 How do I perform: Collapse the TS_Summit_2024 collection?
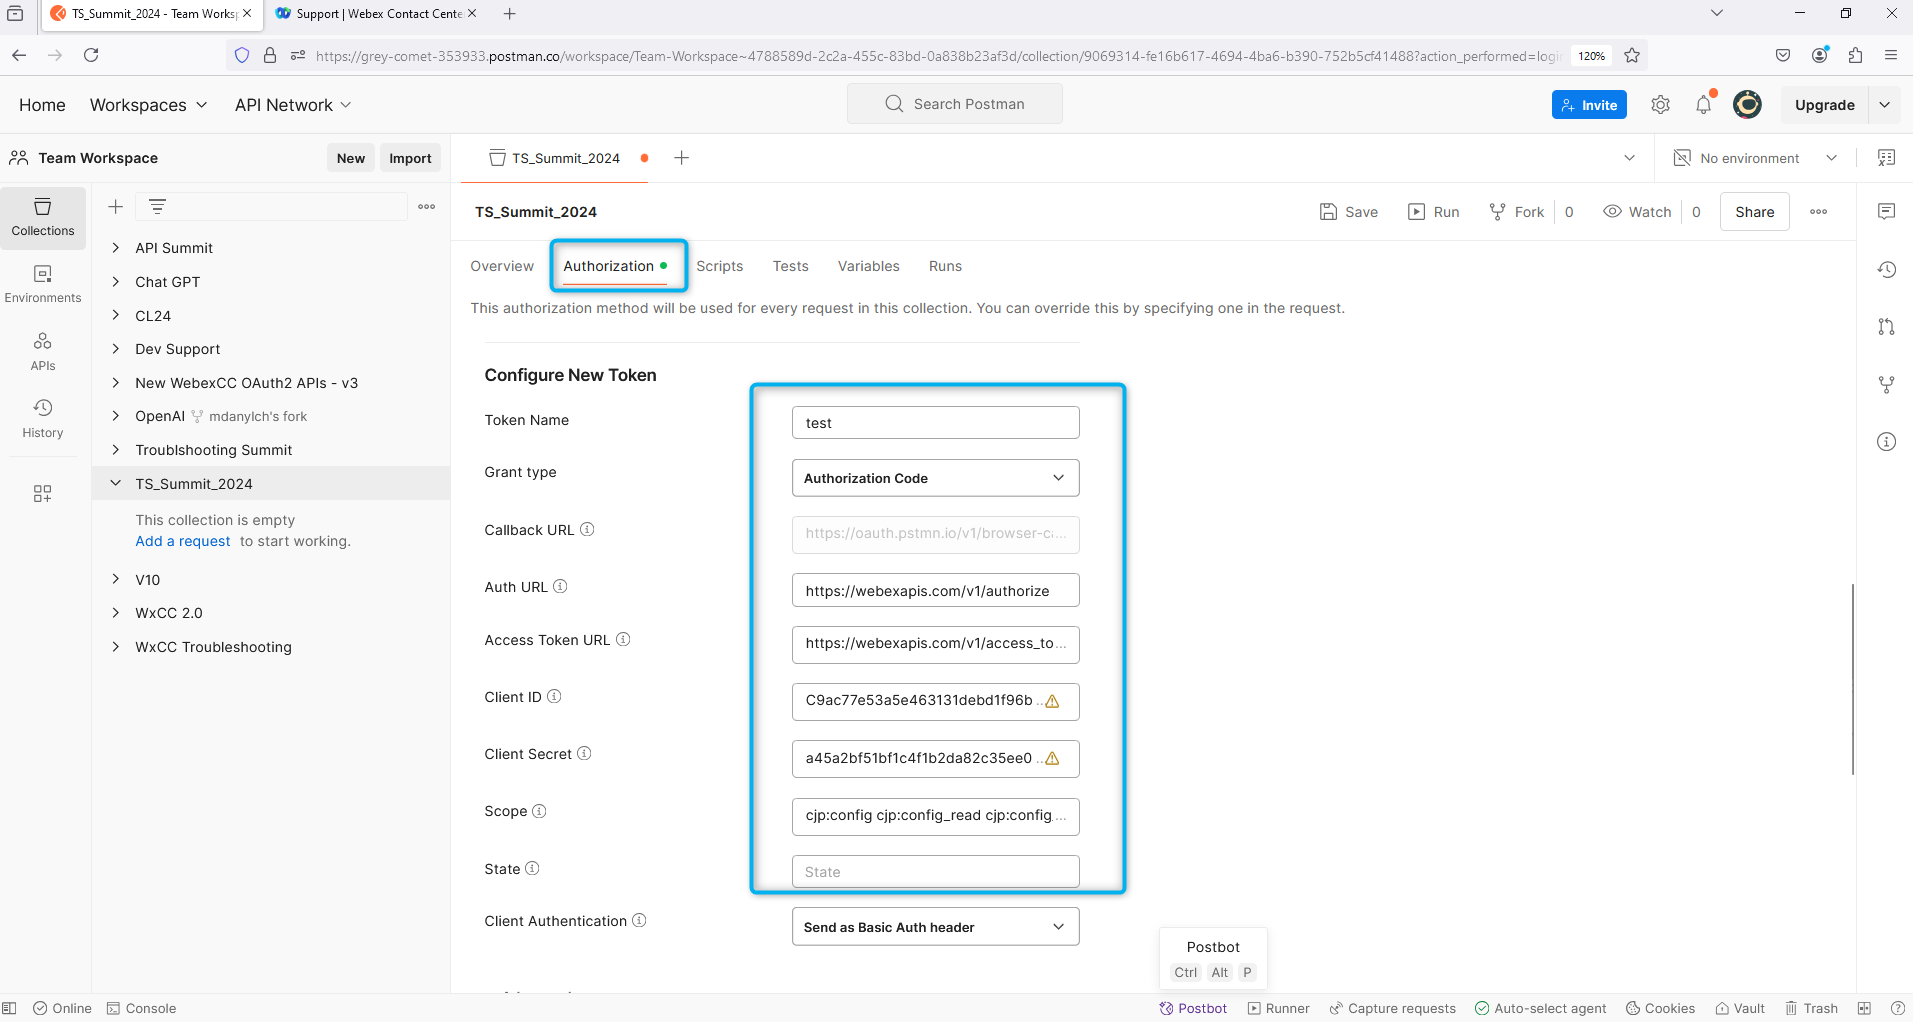point(116,483)
